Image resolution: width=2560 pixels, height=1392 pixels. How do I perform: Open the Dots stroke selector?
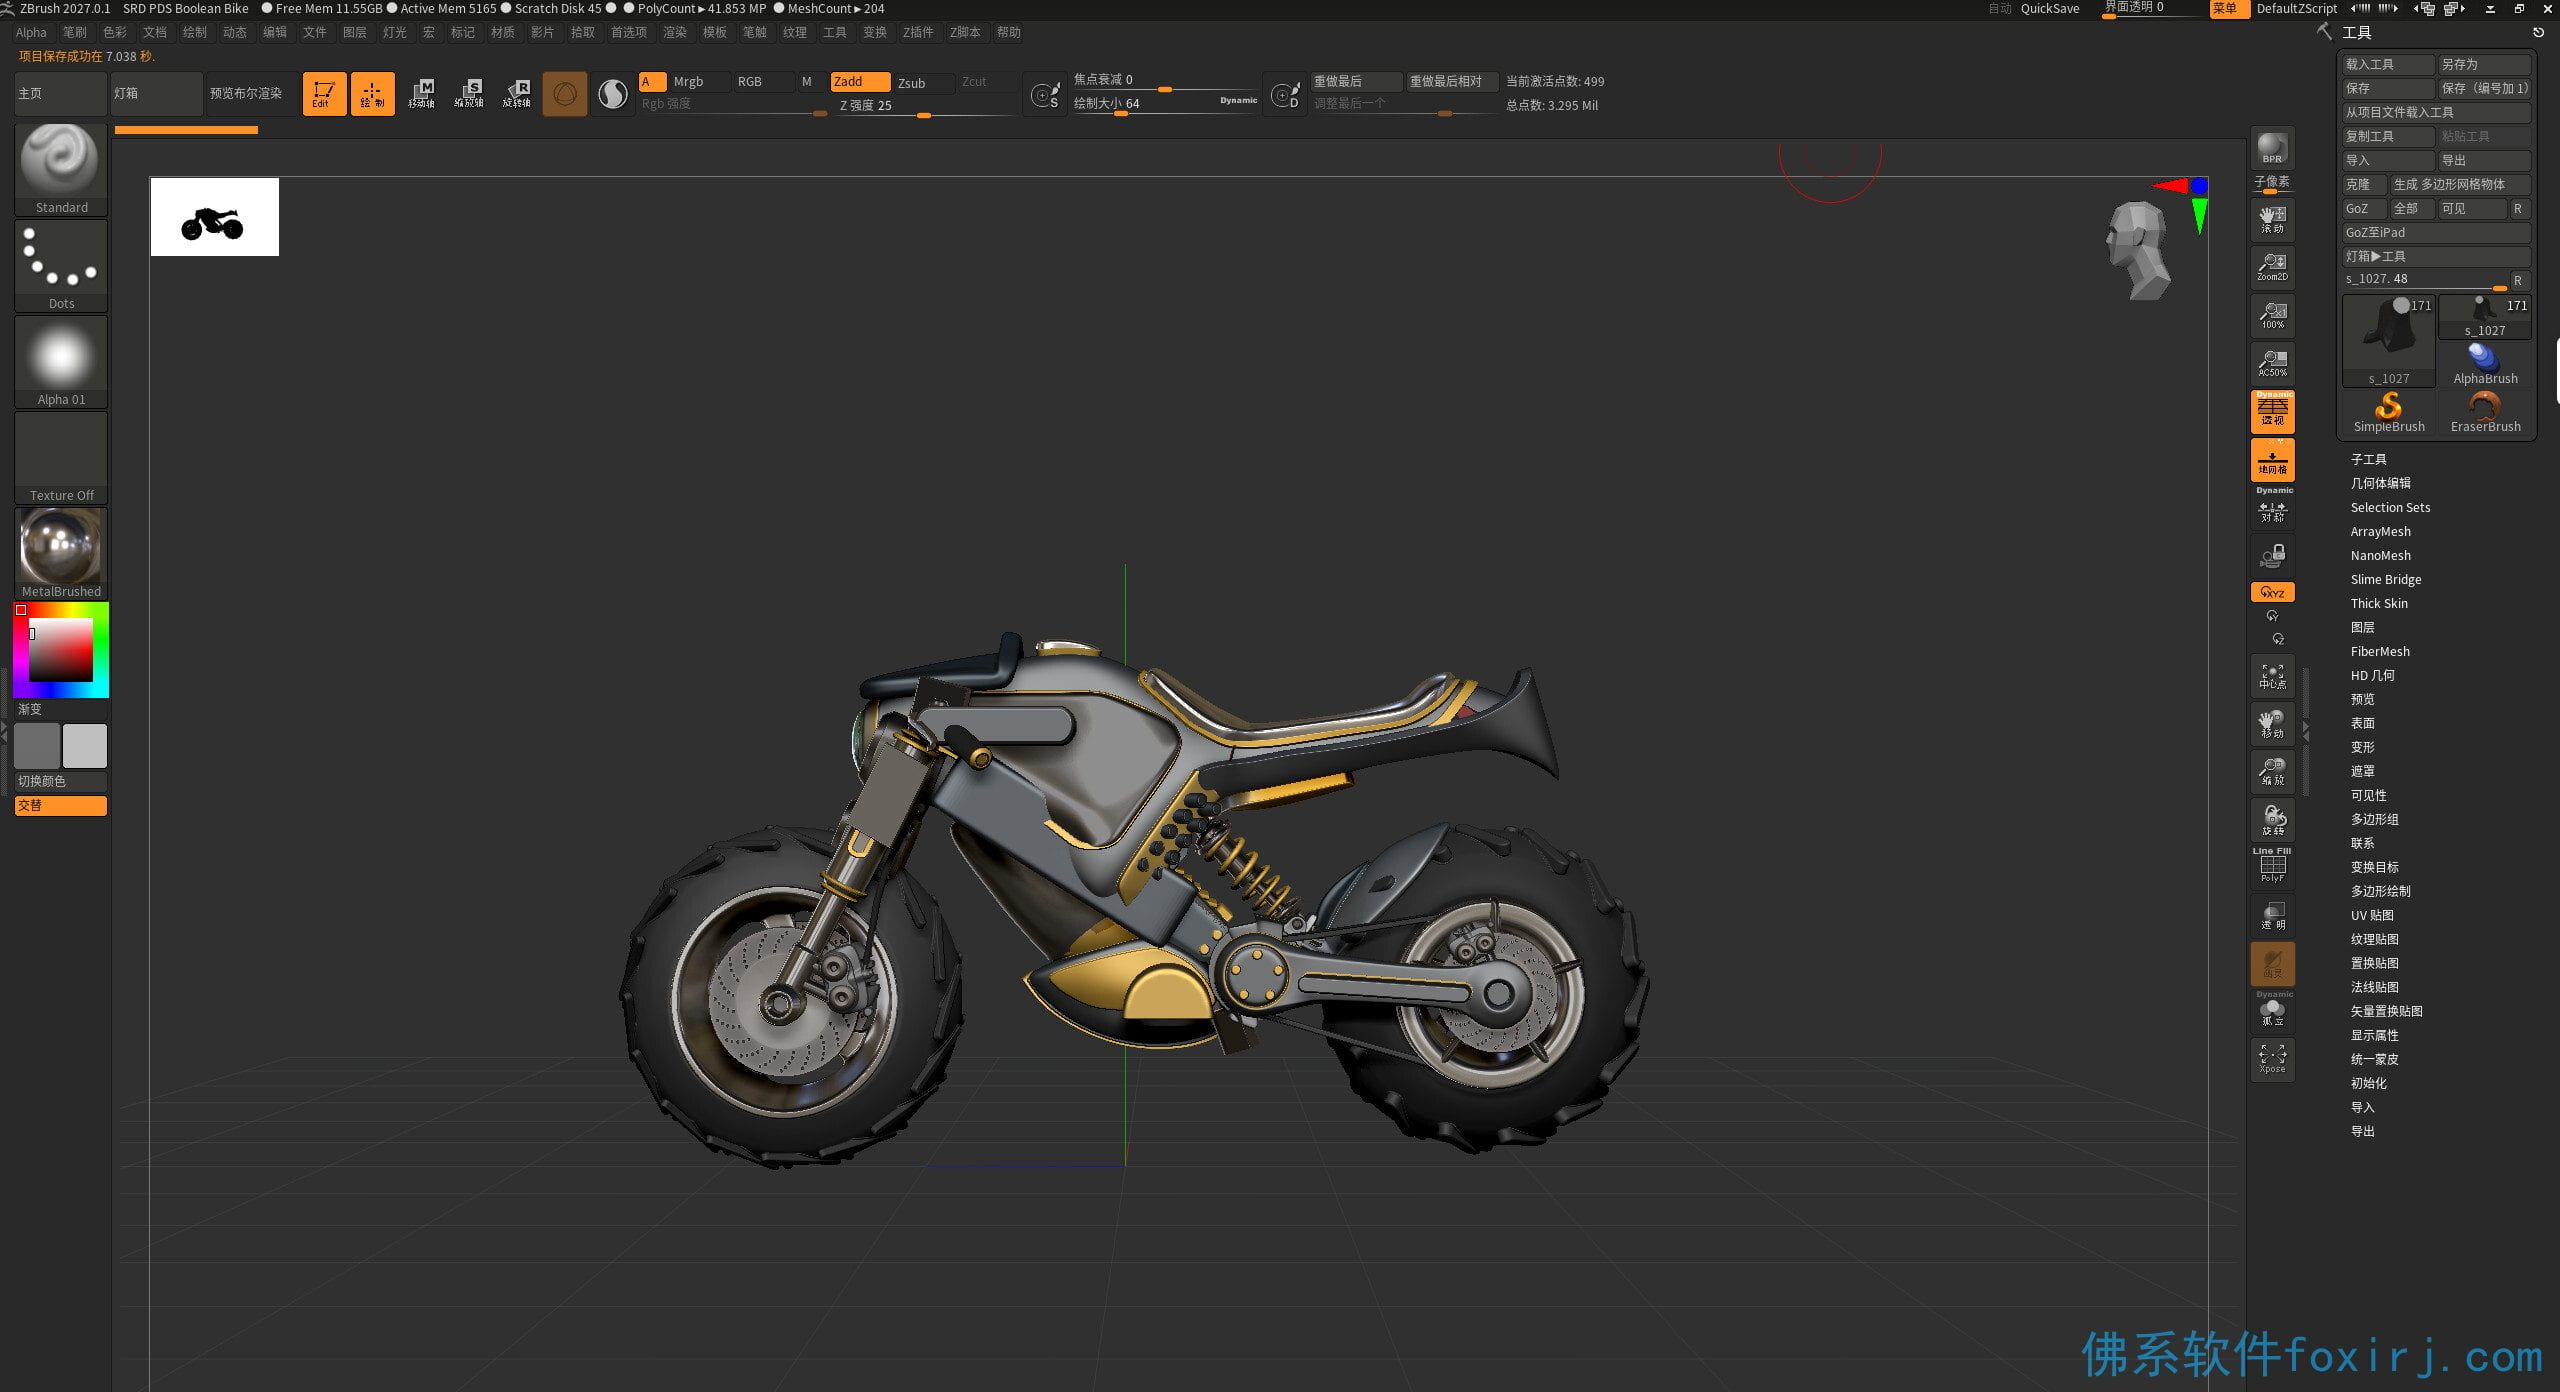click(61, 264)
